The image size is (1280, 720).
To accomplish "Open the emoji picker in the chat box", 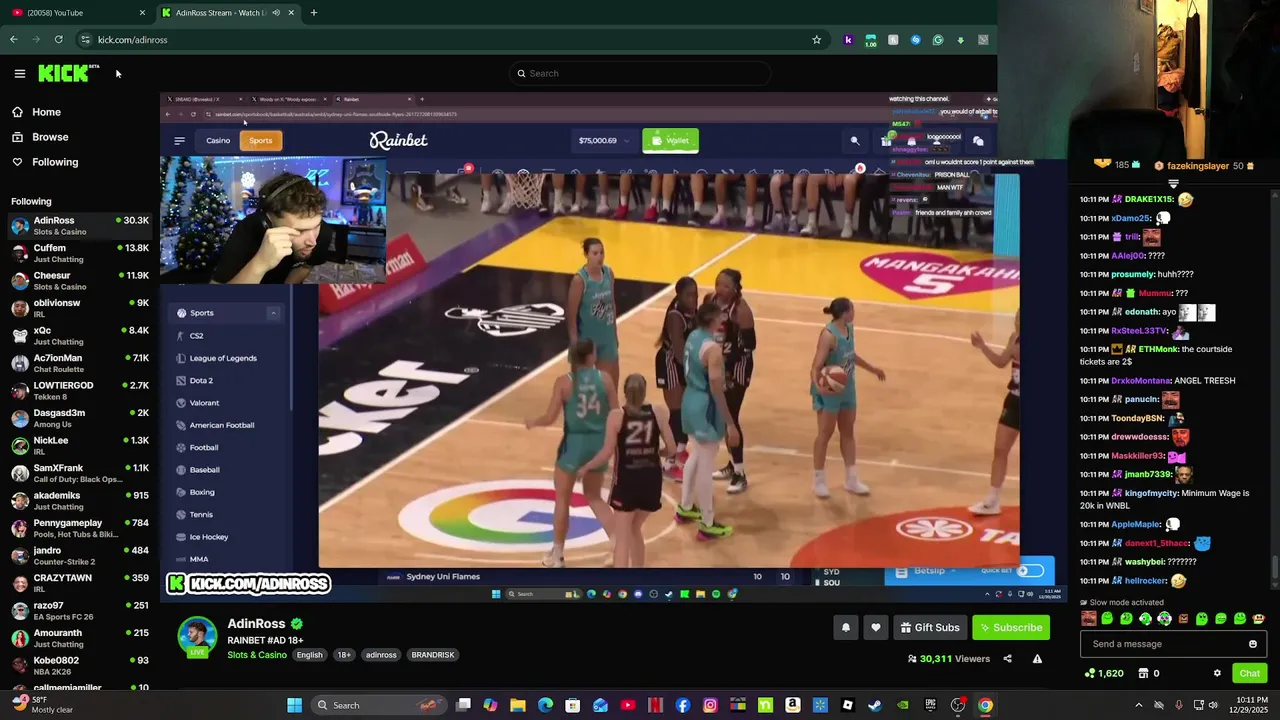I will 1253,644.
